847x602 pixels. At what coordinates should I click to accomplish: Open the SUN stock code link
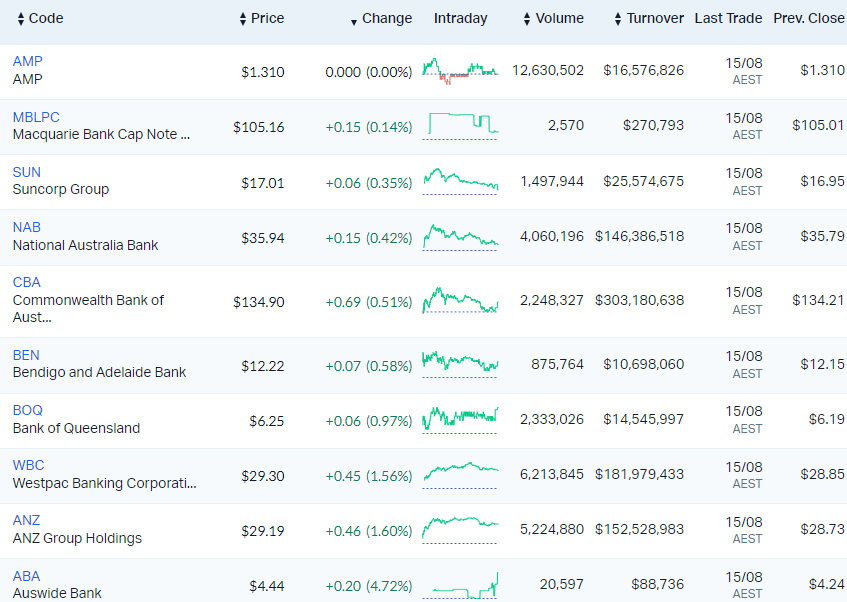[26, 172]
